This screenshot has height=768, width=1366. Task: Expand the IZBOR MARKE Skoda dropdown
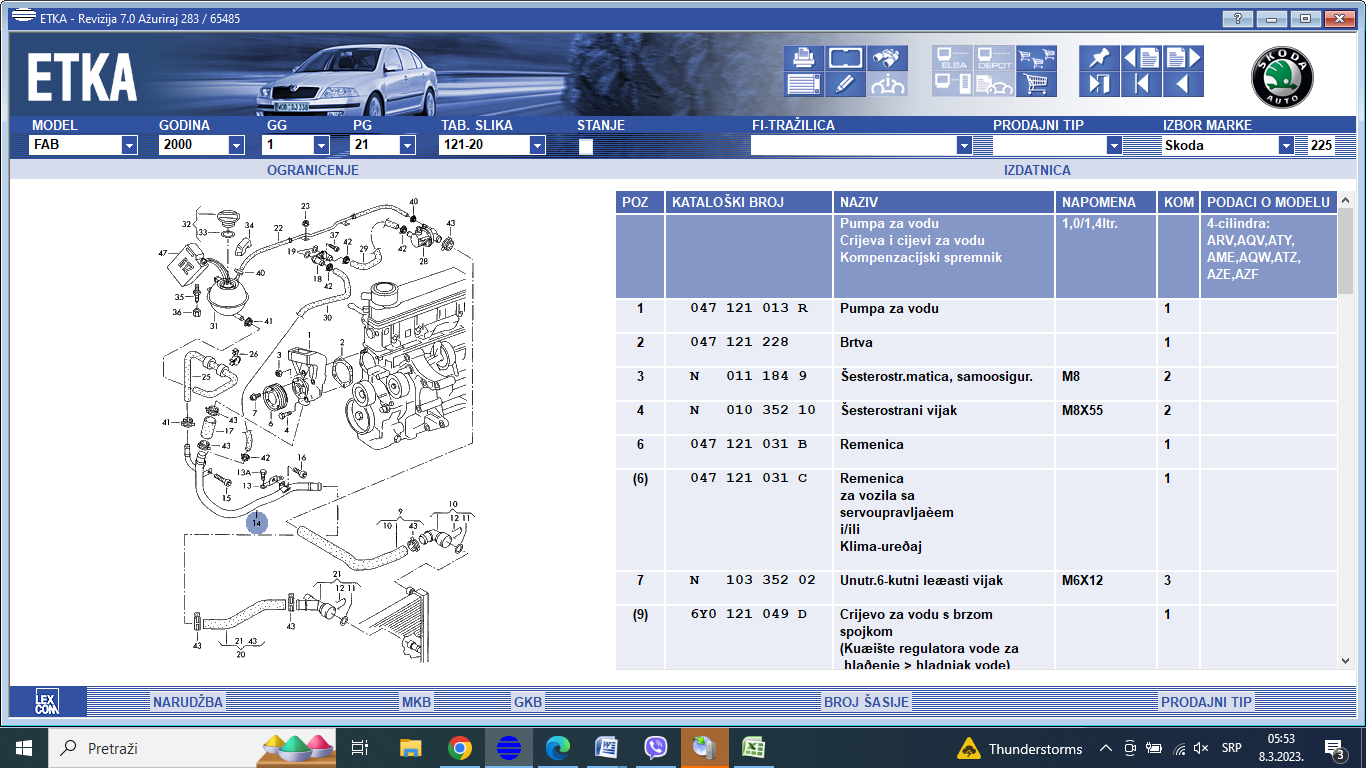tap(1286, 145)
